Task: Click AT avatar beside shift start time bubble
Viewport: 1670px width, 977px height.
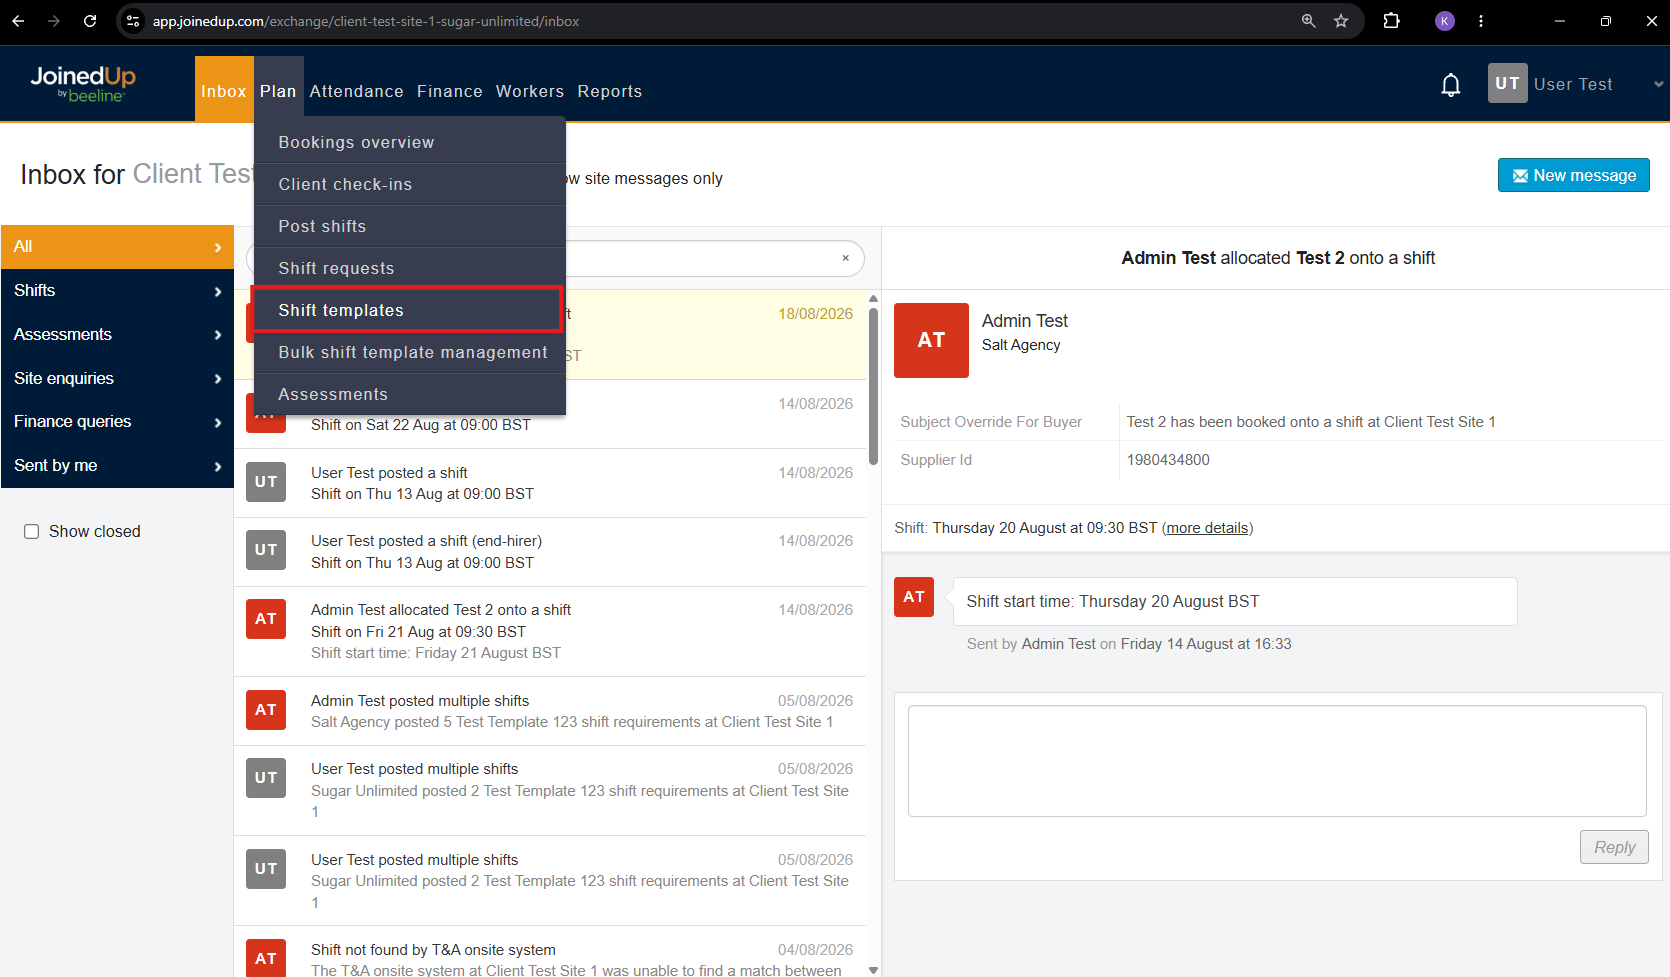Action: 914,597
